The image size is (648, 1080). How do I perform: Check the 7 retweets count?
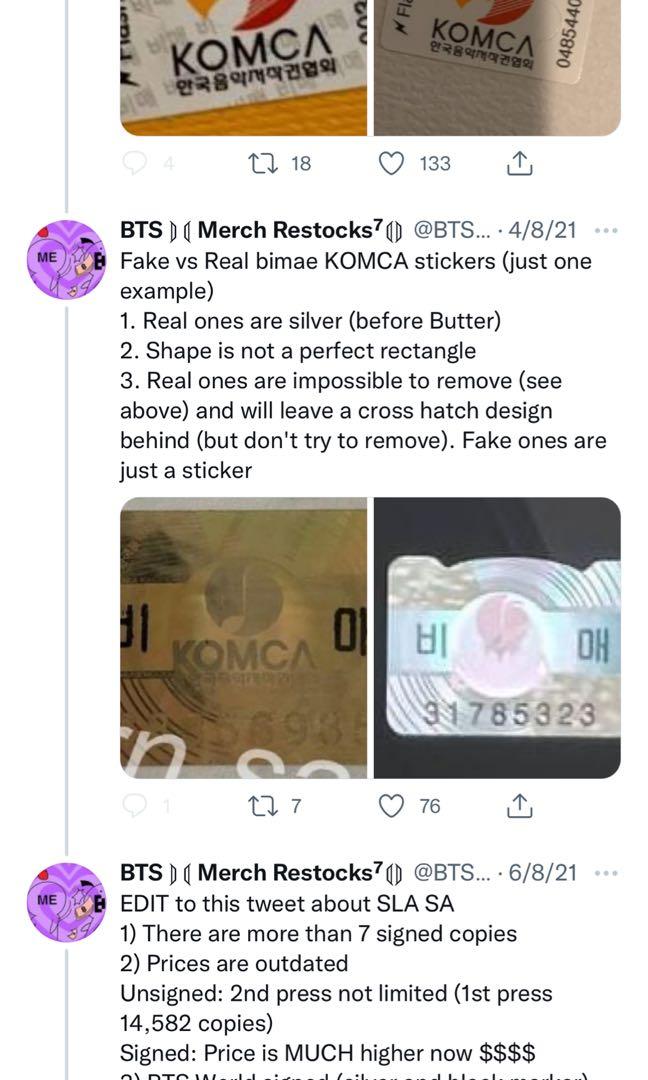[x=295, y=806]
